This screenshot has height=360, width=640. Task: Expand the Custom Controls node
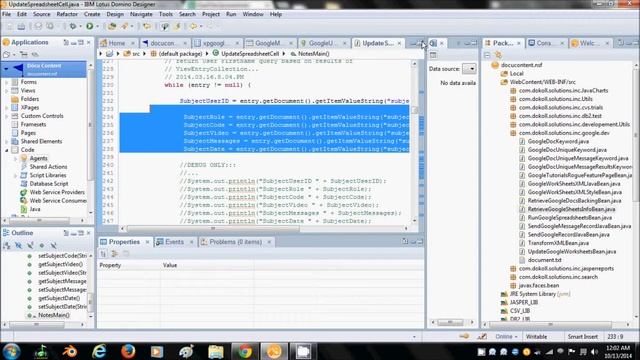click(x=7, y=116)
